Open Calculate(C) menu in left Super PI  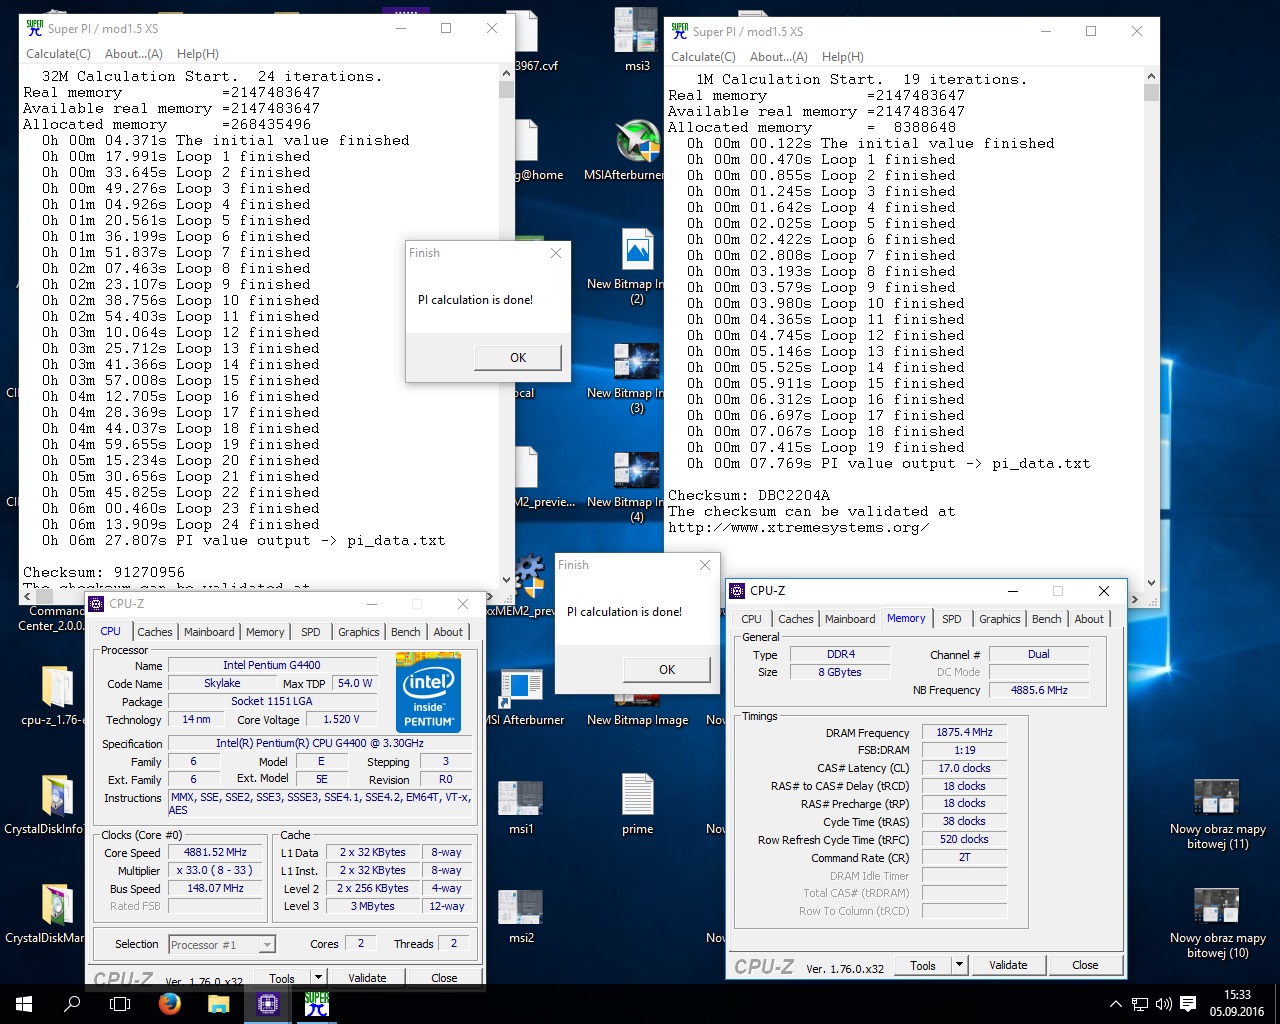click(58, 54)
